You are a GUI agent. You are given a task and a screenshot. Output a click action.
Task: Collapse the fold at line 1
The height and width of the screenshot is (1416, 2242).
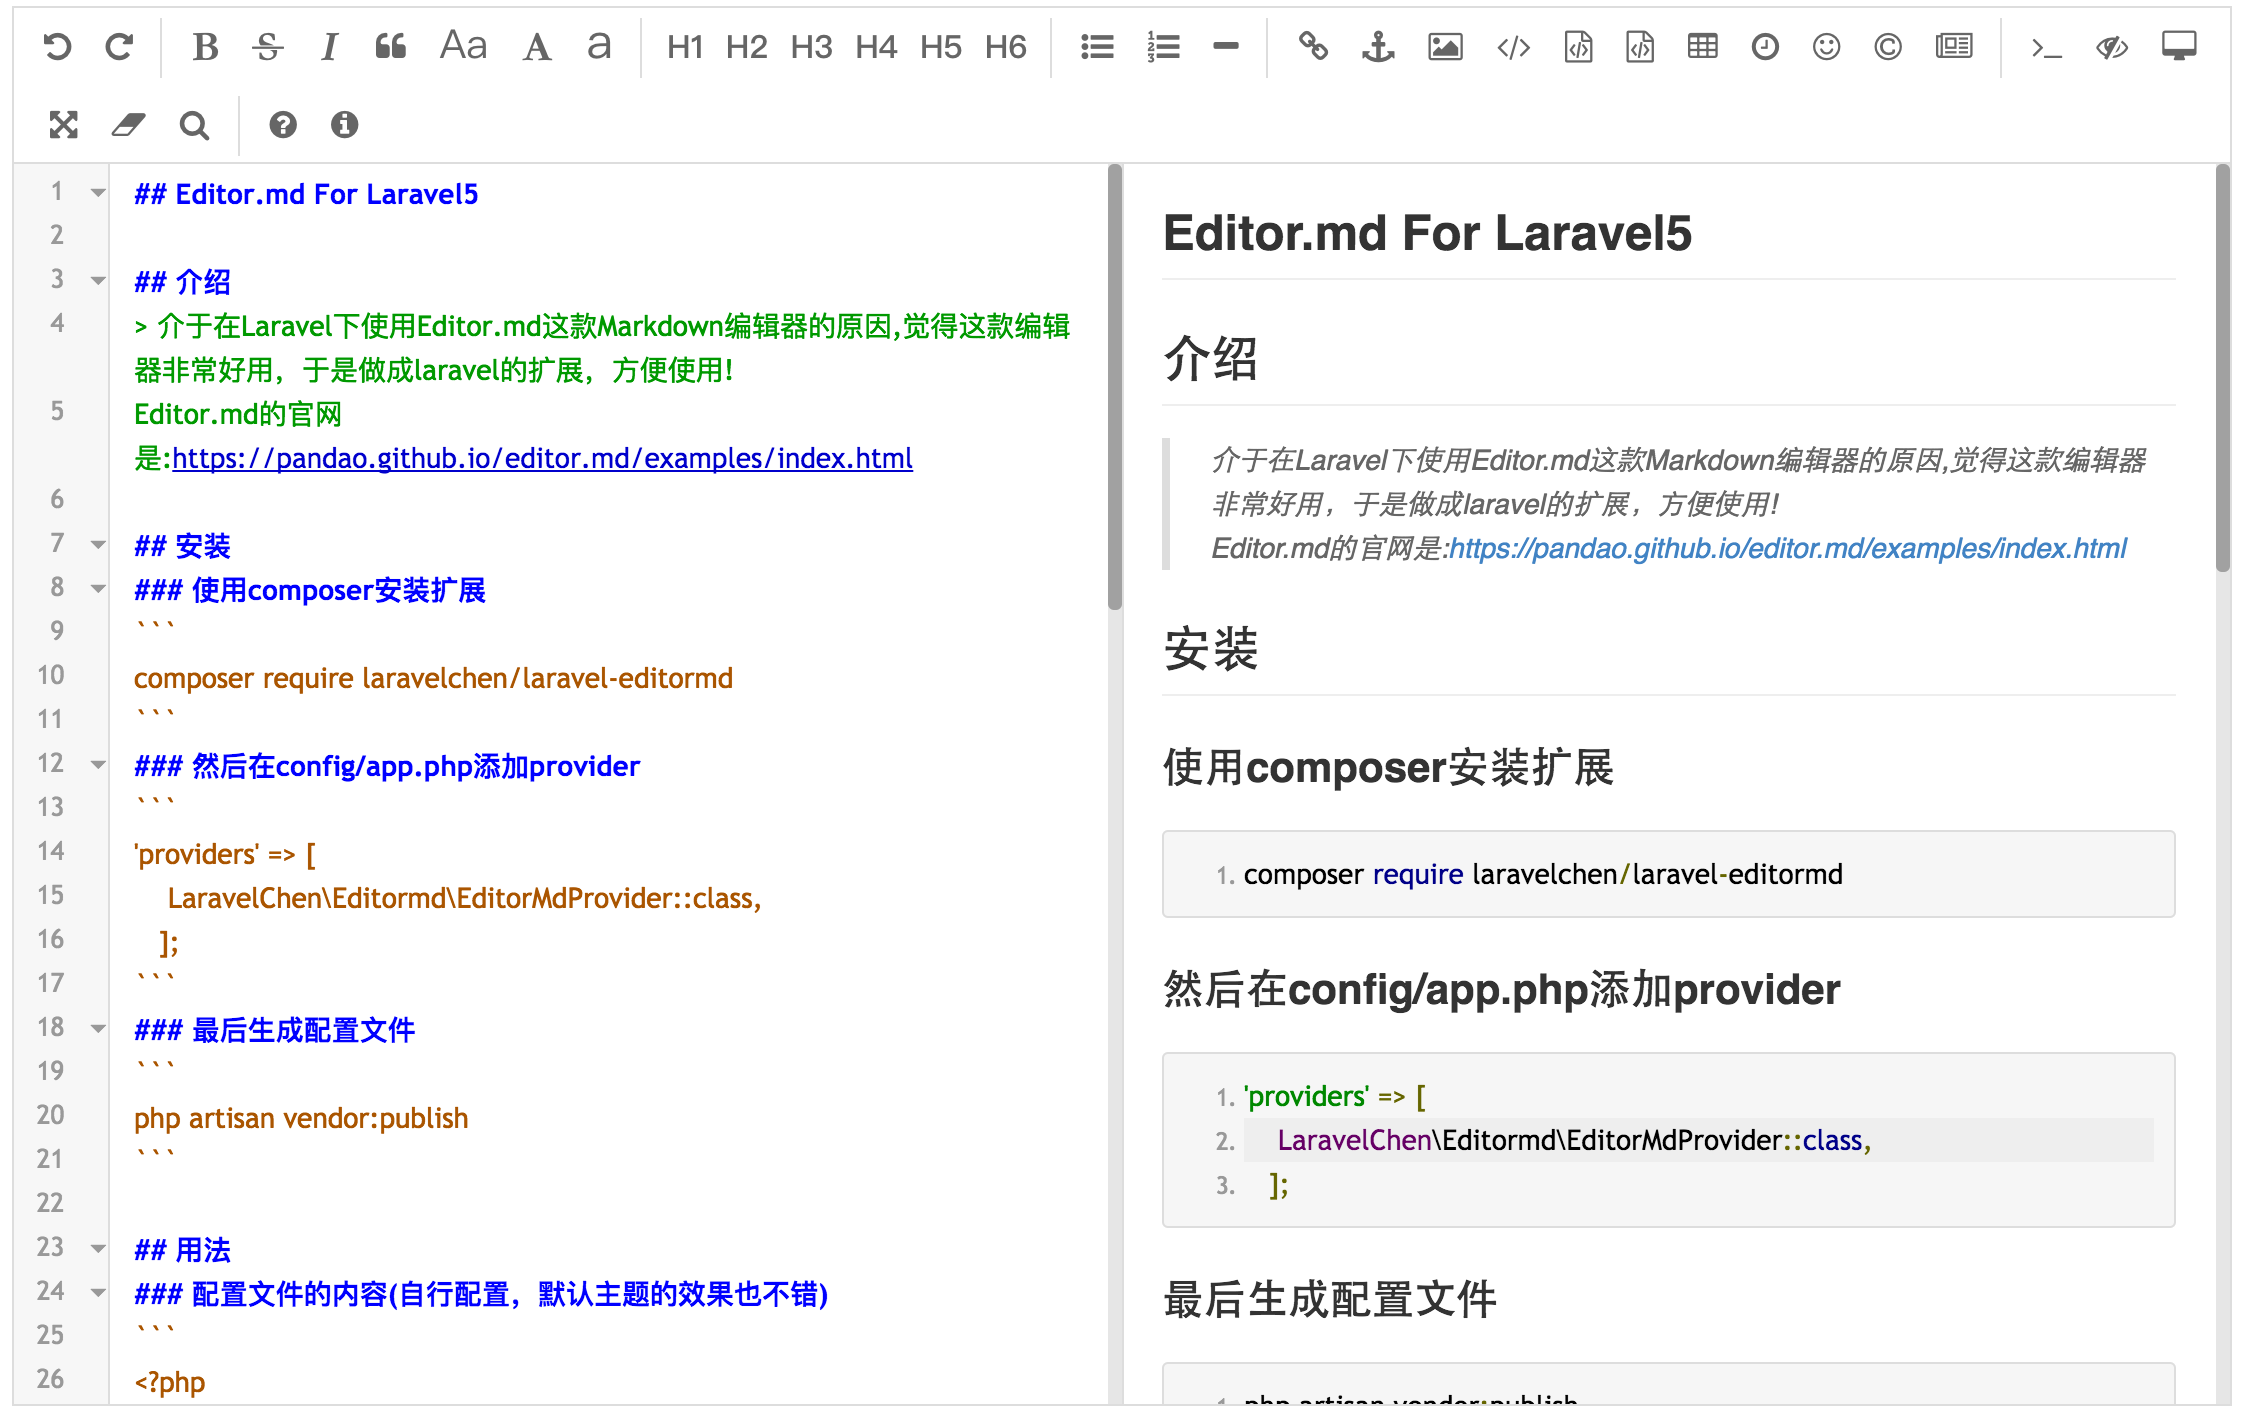98,193
